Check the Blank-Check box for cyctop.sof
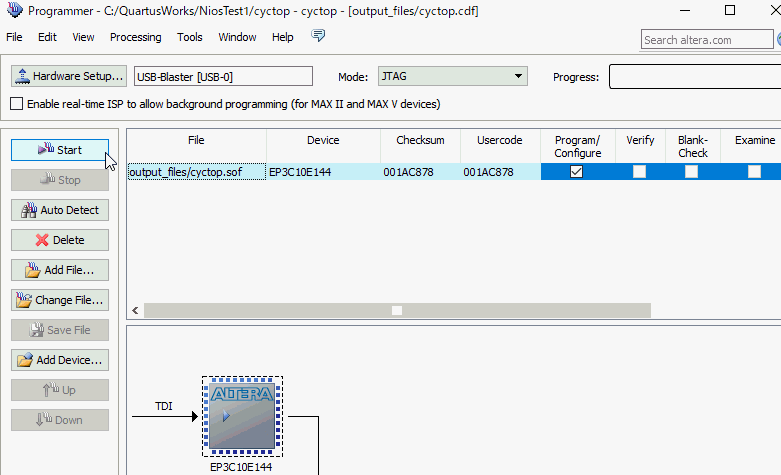Screen dimensions: 781x475 691,172
